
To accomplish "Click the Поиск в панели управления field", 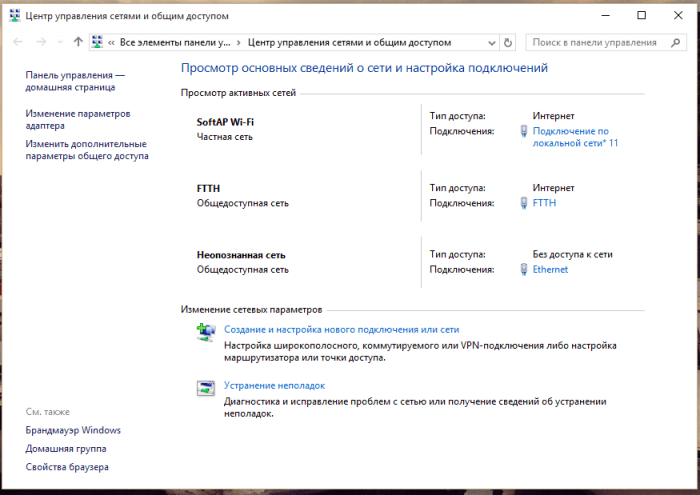I will [x=595, y=43].
